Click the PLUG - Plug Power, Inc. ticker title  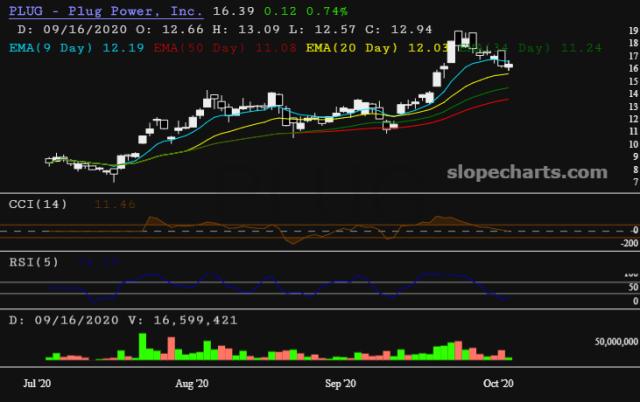pos(105,11)
